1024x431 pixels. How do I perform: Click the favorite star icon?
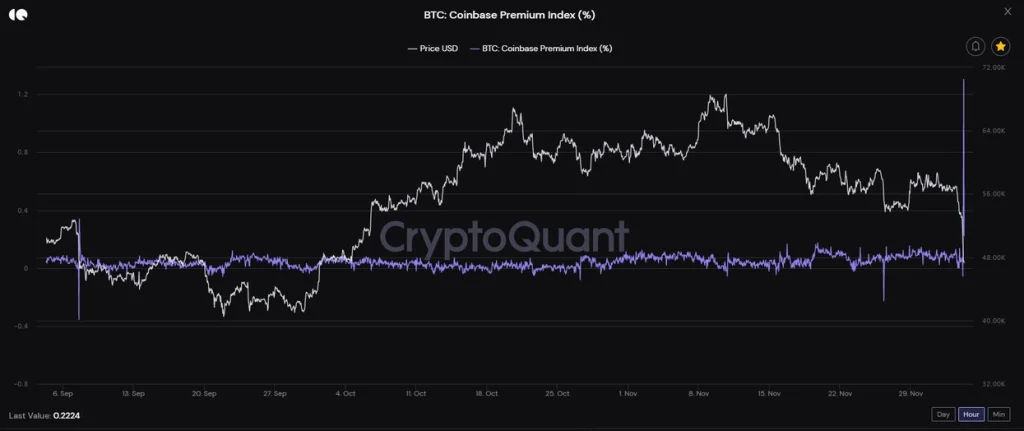point(1000,47)
